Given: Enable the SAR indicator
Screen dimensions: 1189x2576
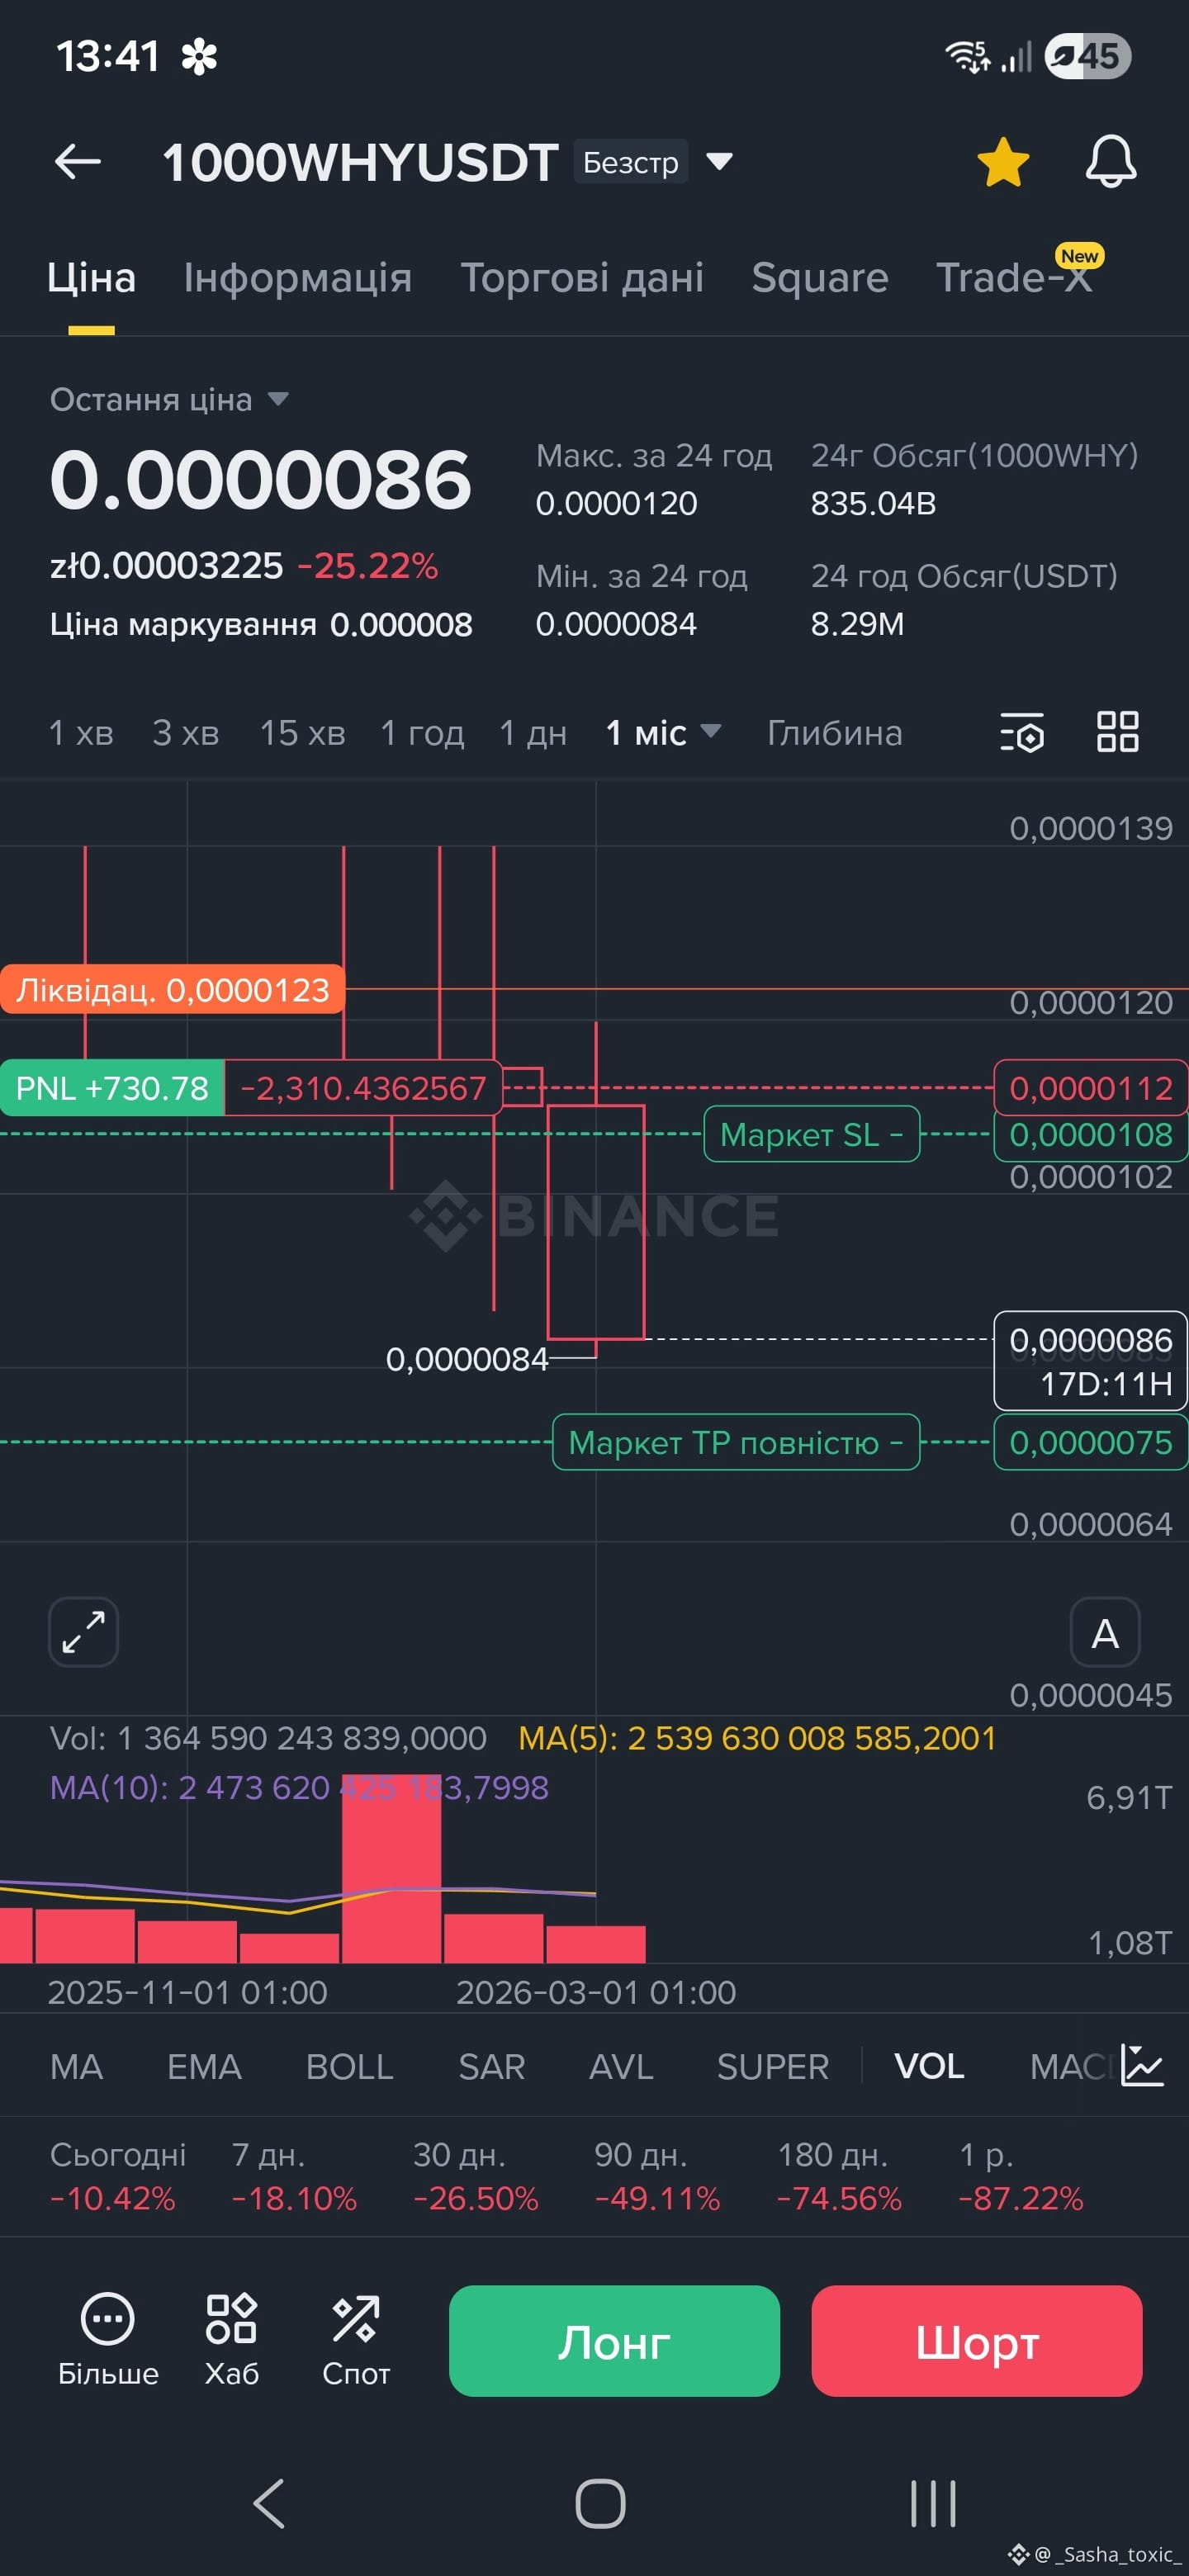Looking at the screenshot, I should [x=491, y=2067].
